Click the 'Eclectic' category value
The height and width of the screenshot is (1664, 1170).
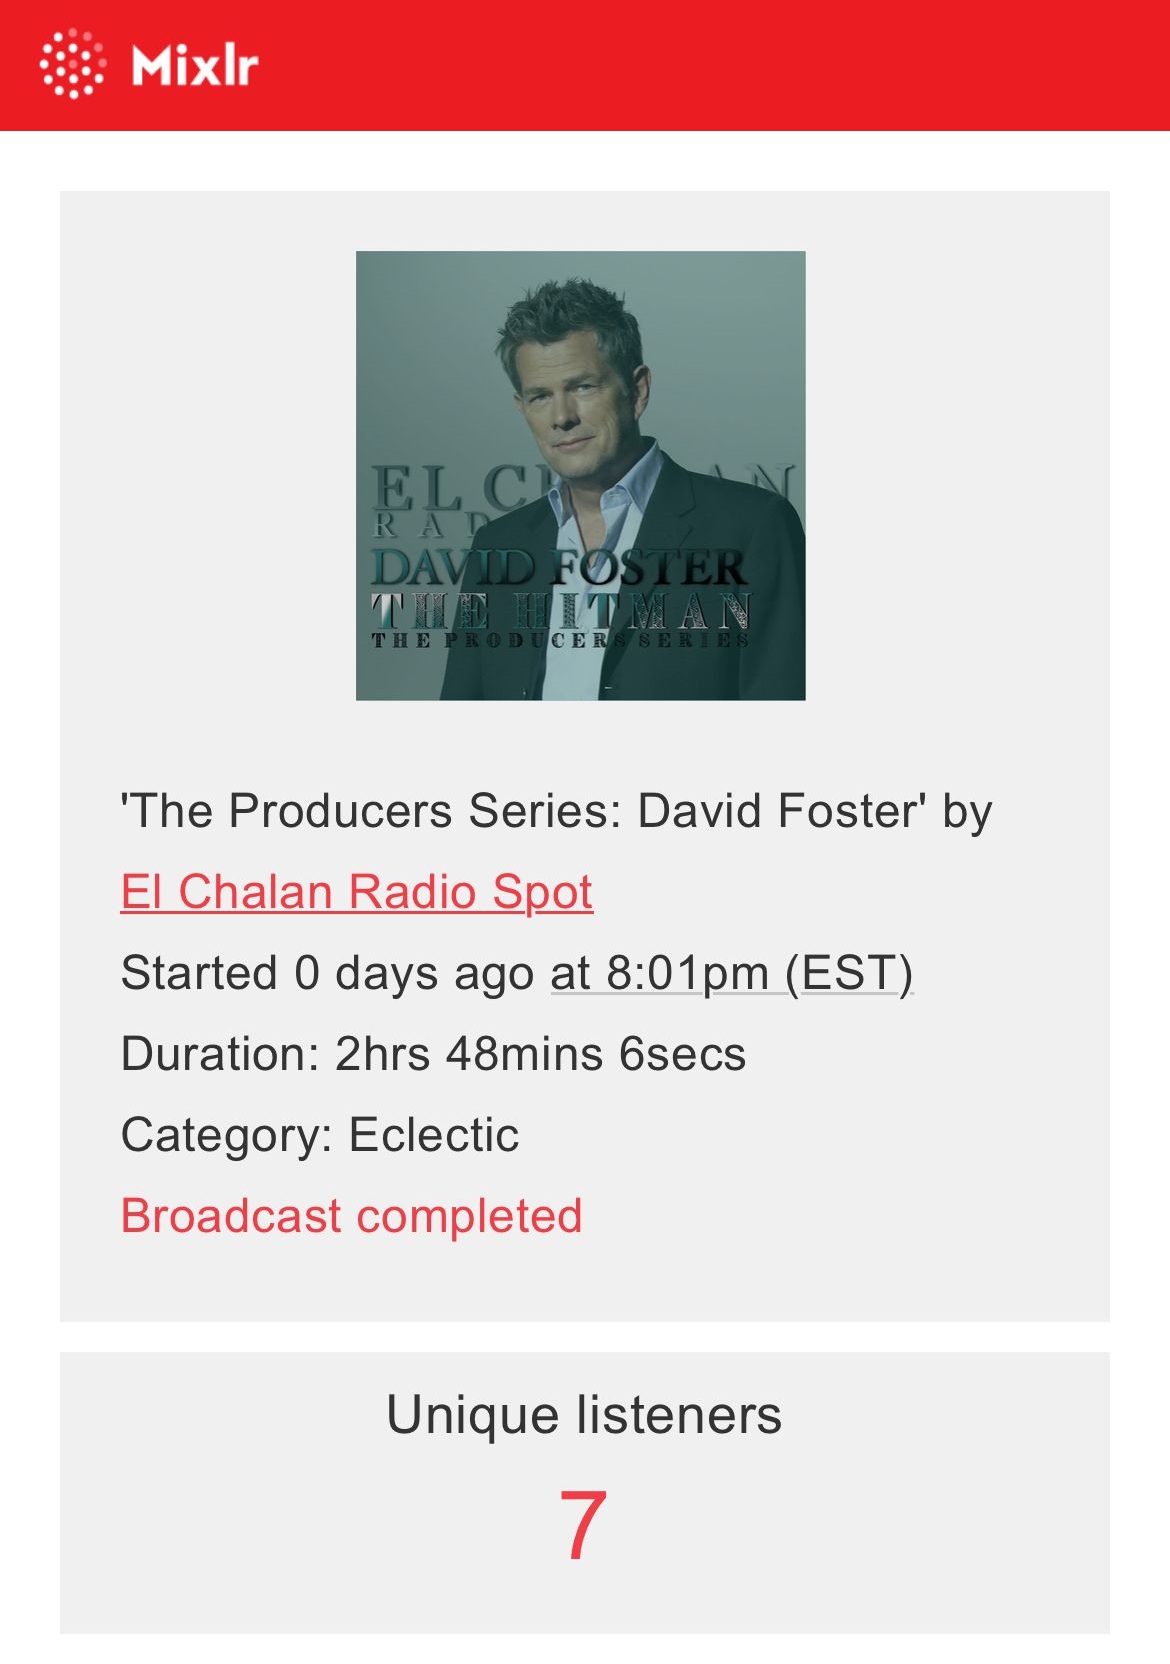(x=434, y=1135)
